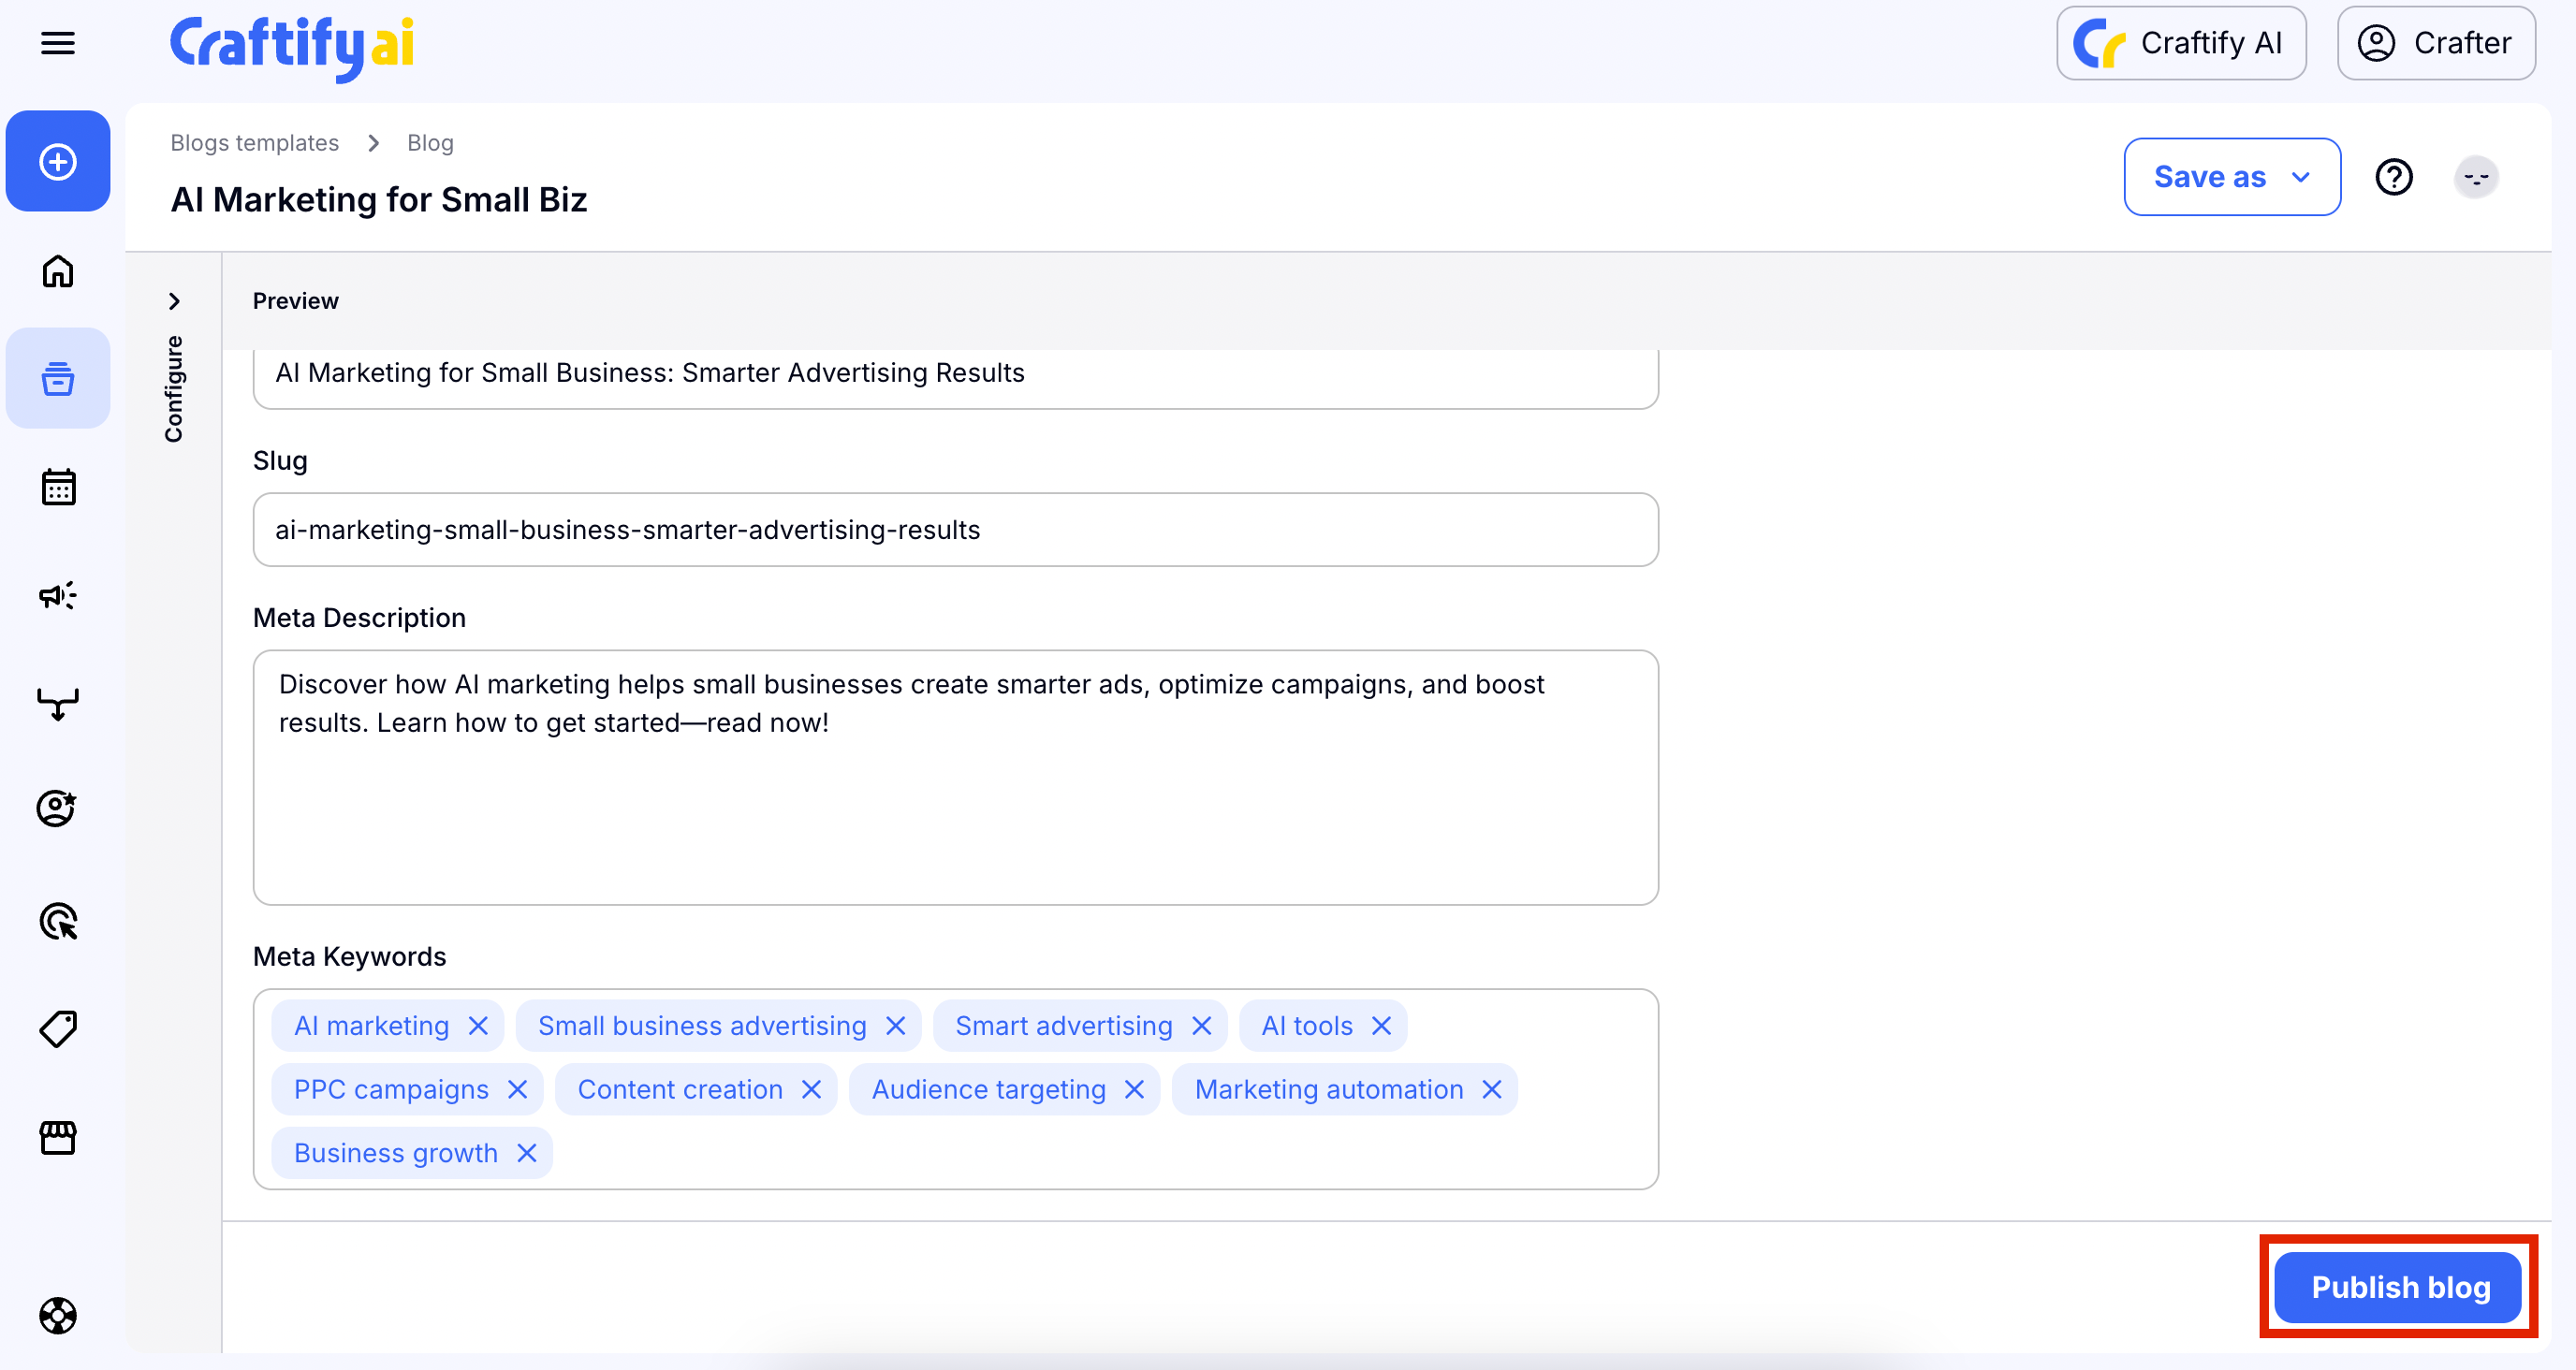This screenshot has height=1370, width=2576.
Task: Expand the Configure panel chevron
Action: (x=174, y=301)
